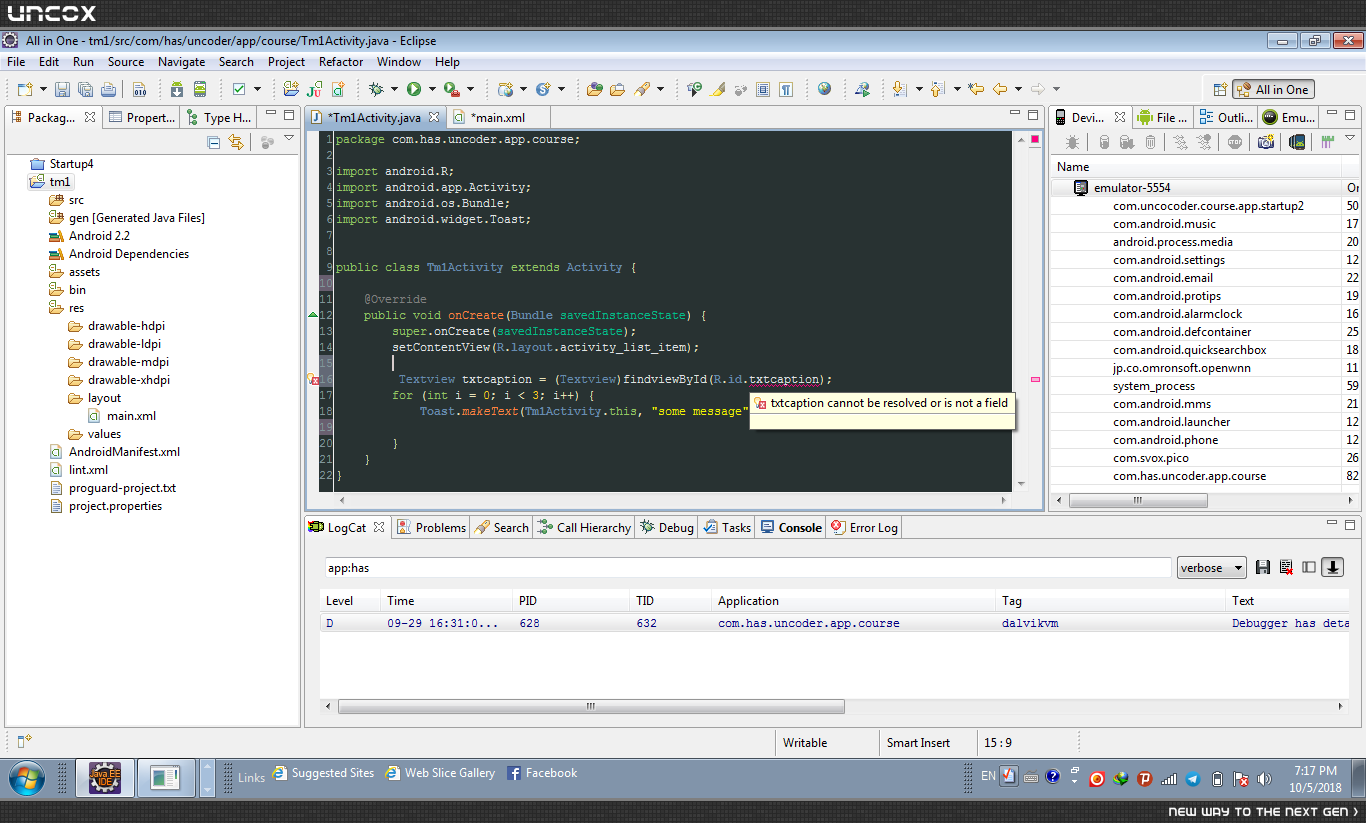Select the Startup4 project
Viewport: 1366px width, 823px height.
coord(62,164)
